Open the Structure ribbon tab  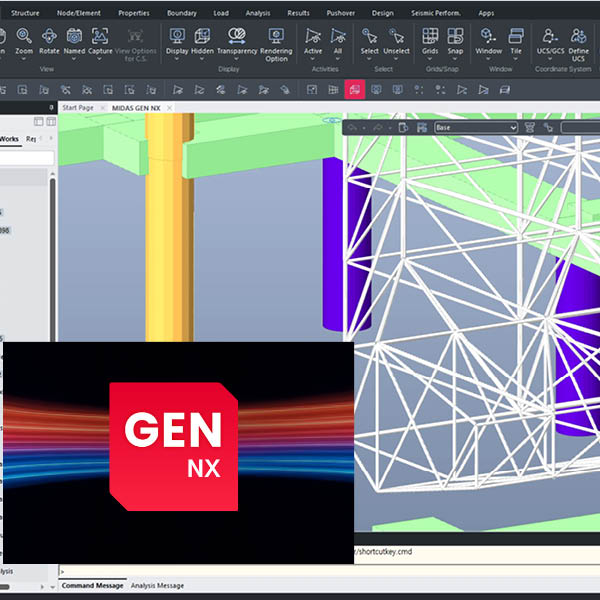pos(25,13)
